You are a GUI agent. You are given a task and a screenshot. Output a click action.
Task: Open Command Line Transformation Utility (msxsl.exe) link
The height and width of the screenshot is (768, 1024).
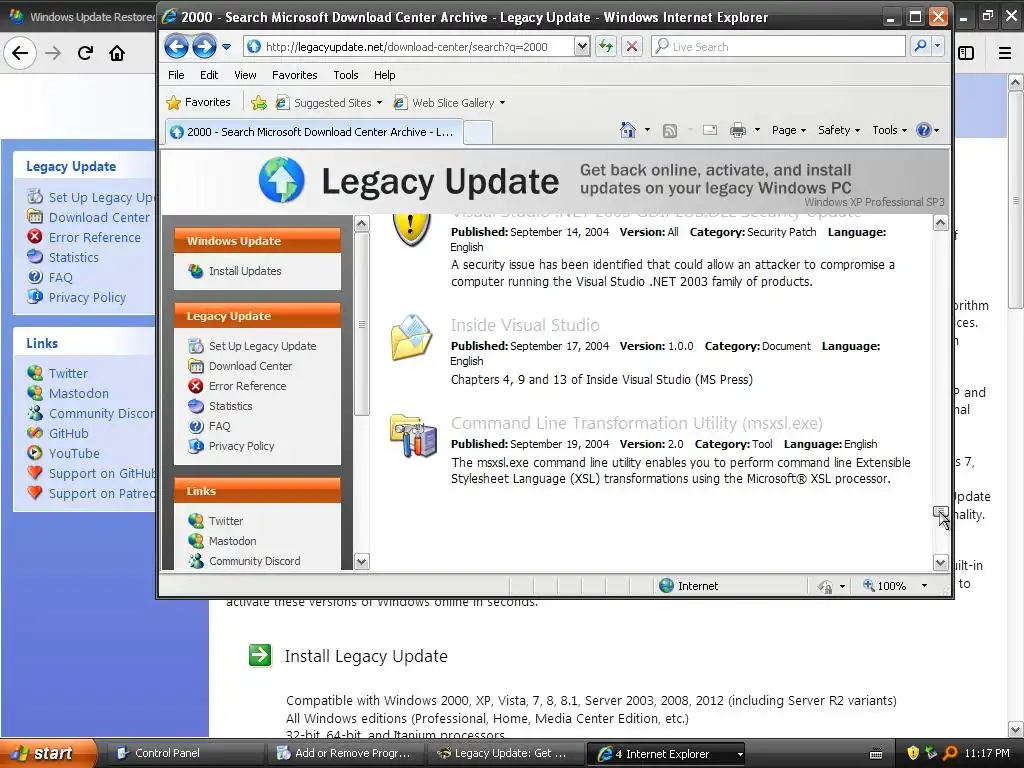[x=637, y=423]
